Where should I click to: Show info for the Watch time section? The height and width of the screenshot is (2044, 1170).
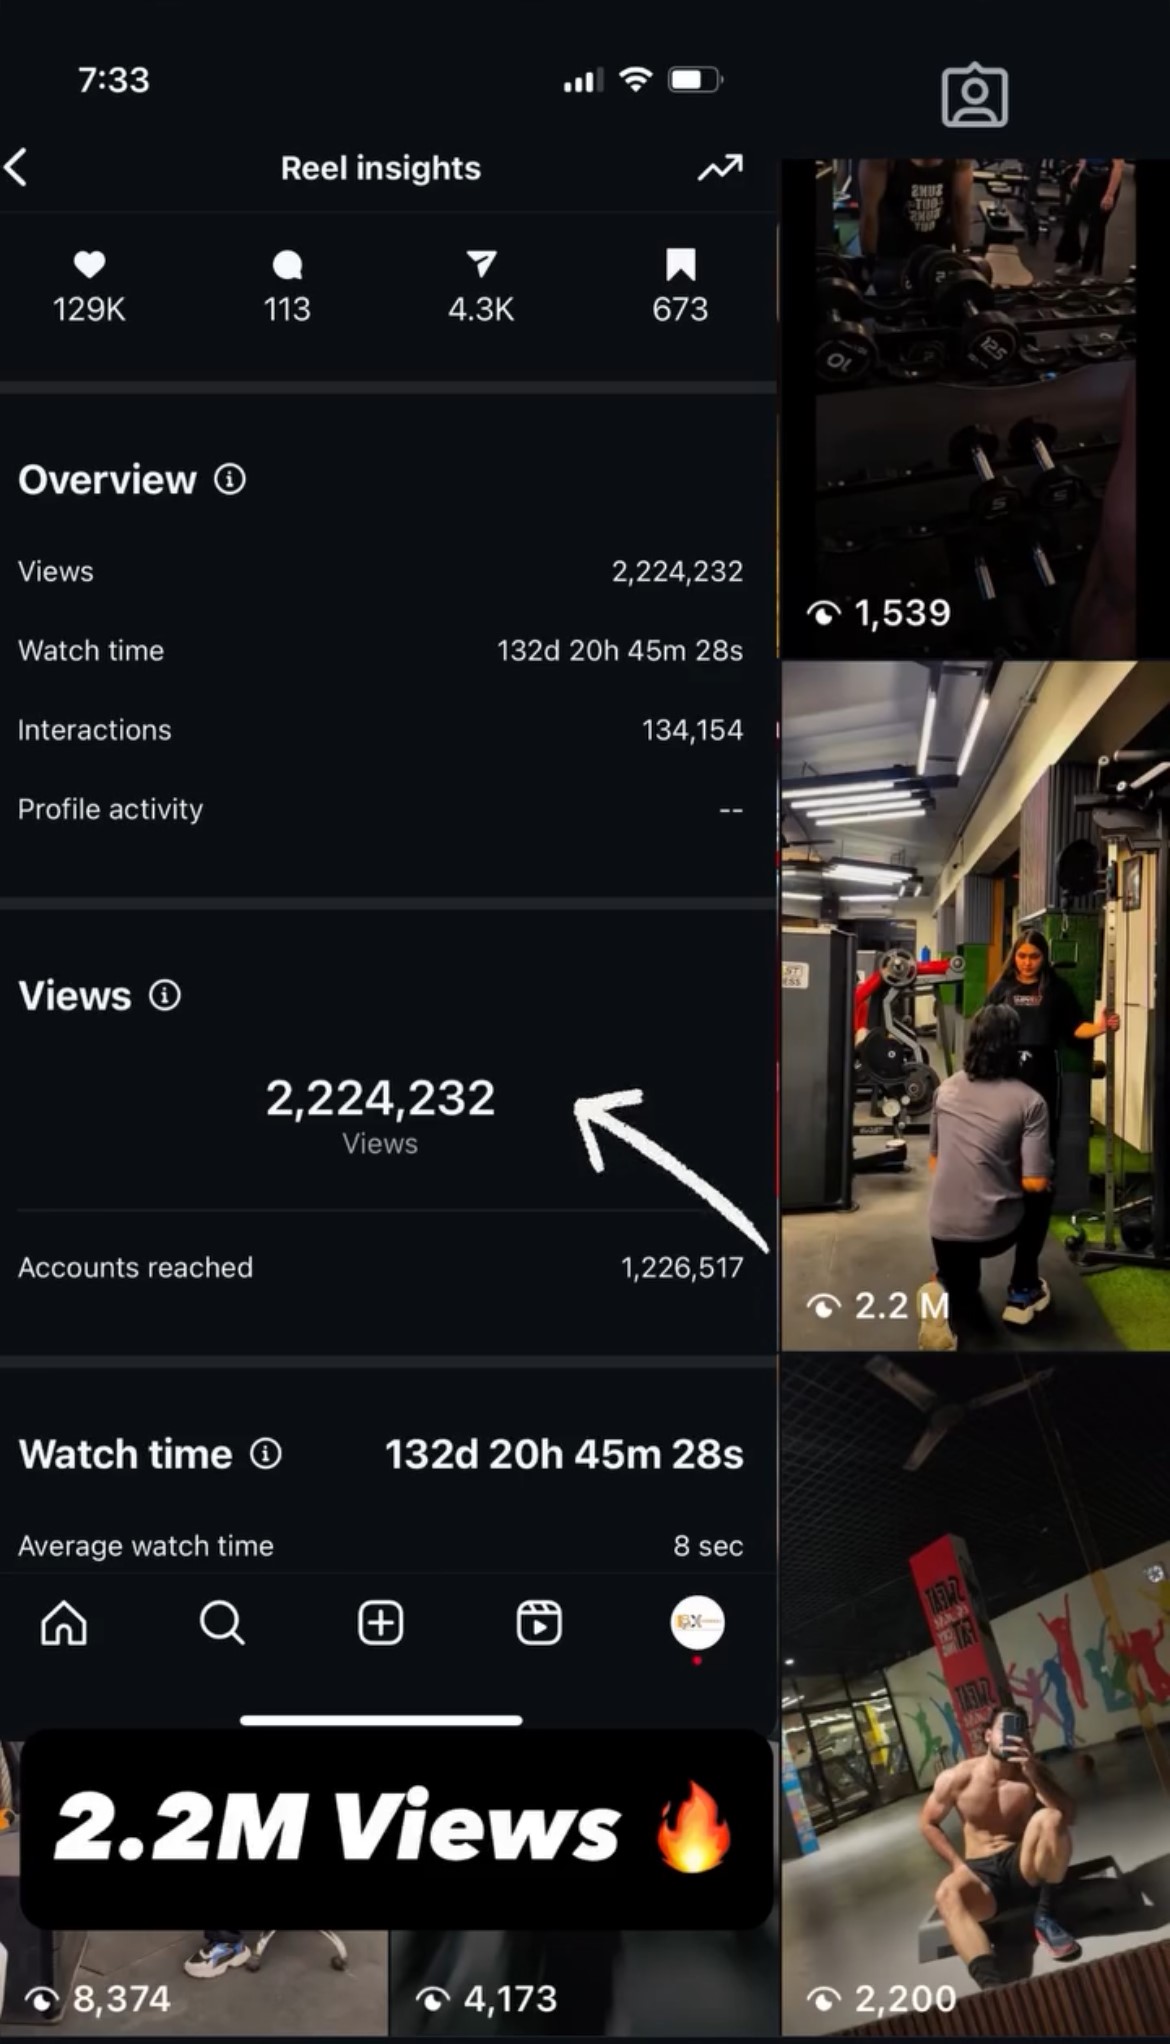[265, 1454]
